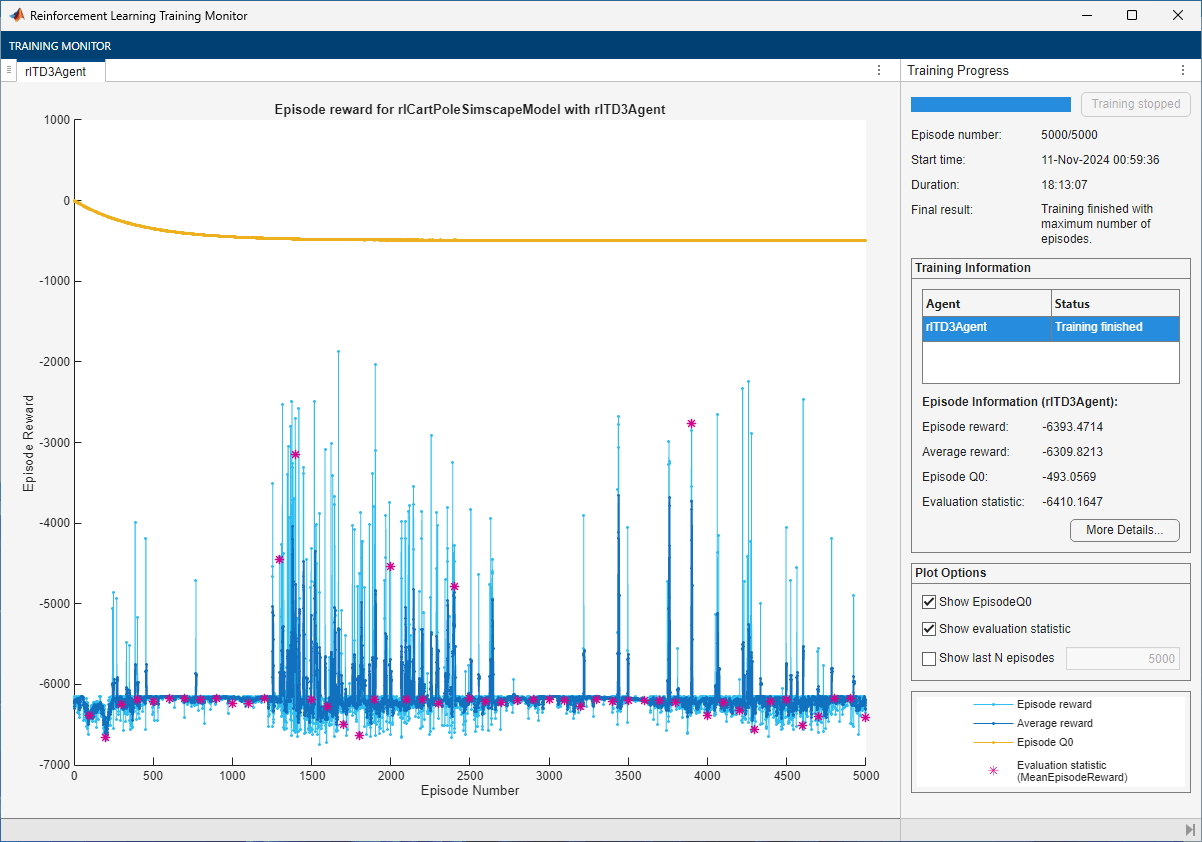Open the document tab list handle beside rlTD3Agent
1202x842 pixels.
point(8,70)
